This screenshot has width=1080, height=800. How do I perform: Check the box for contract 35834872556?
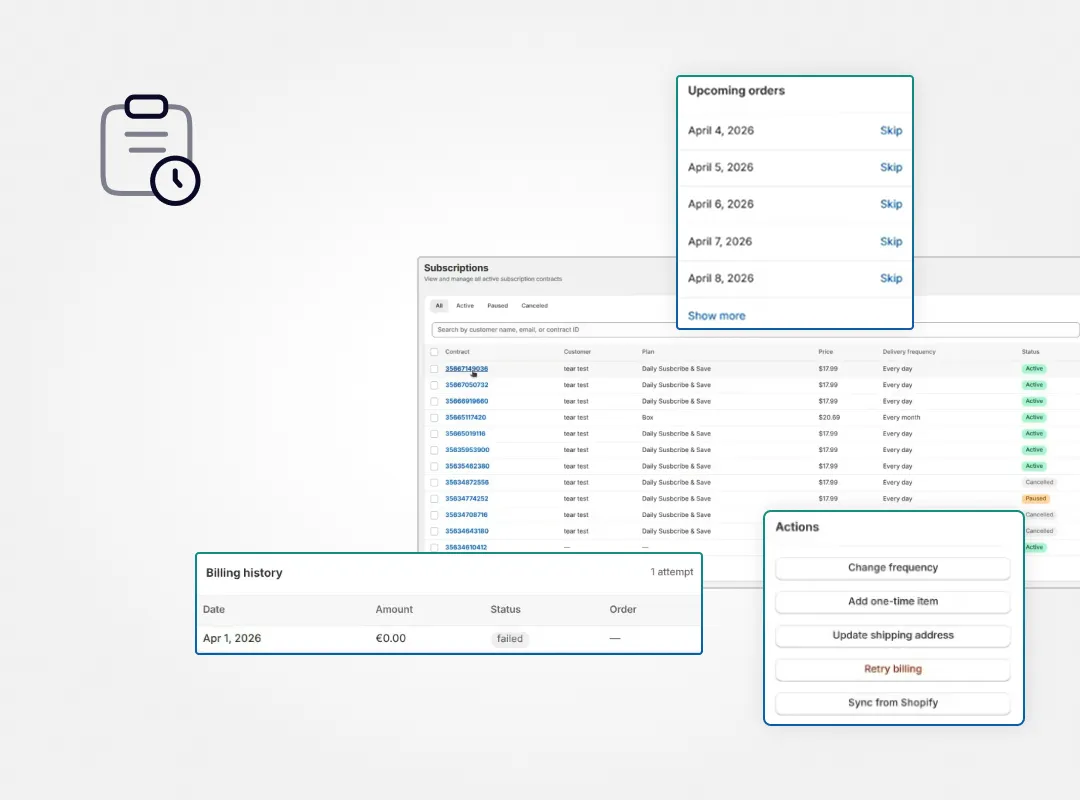pos(434,482)
